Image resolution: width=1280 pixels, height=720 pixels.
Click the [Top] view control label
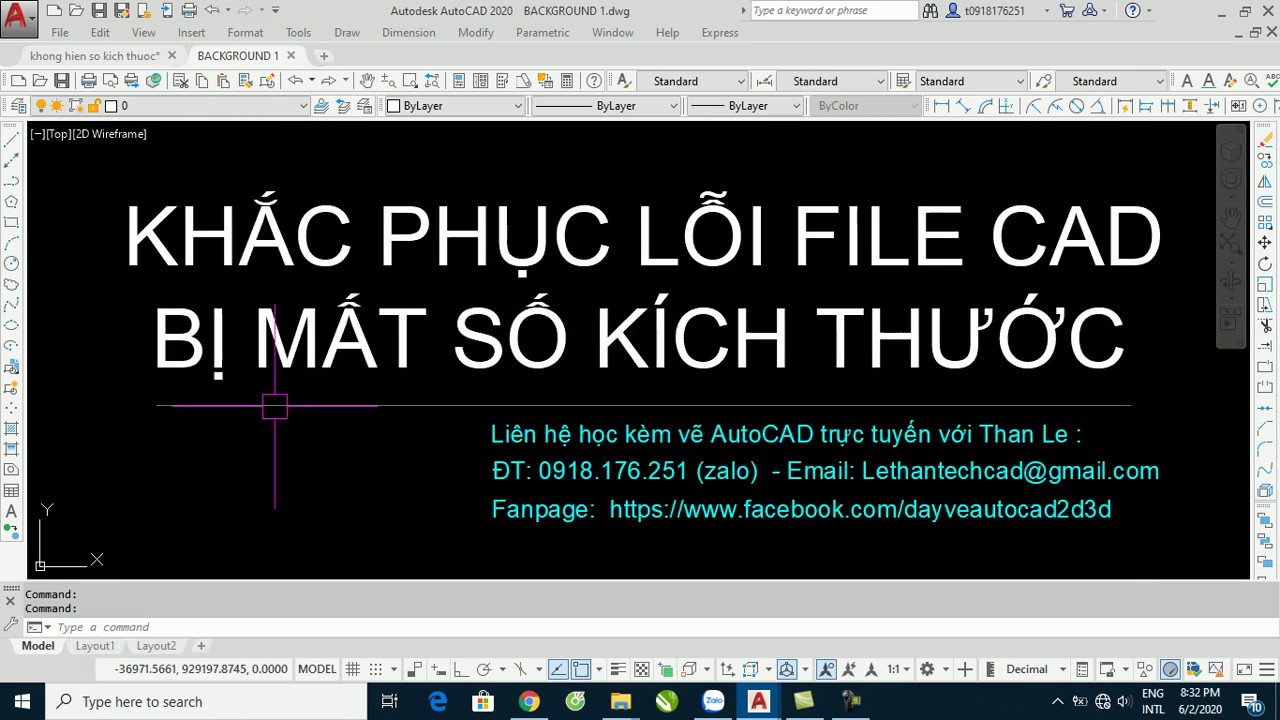tap(58, 134)
